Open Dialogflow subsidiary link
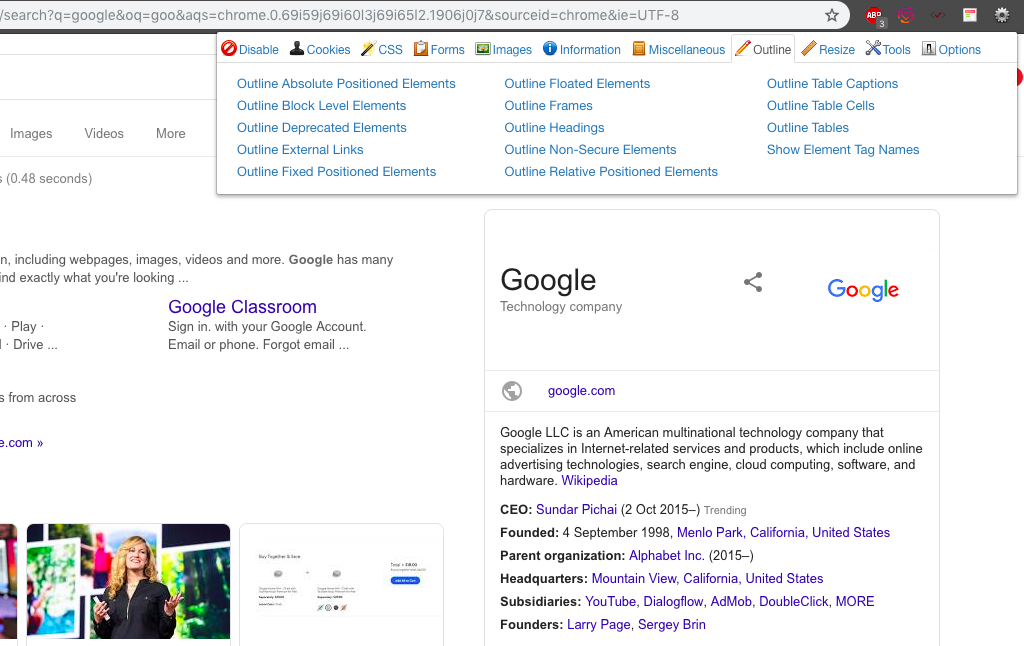1024x646 pixels. 673,602
